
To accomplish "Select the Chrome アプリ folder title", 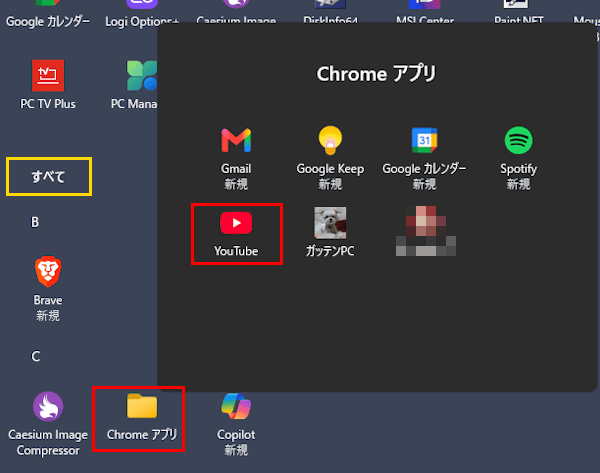I will click(x=376, y=73).
